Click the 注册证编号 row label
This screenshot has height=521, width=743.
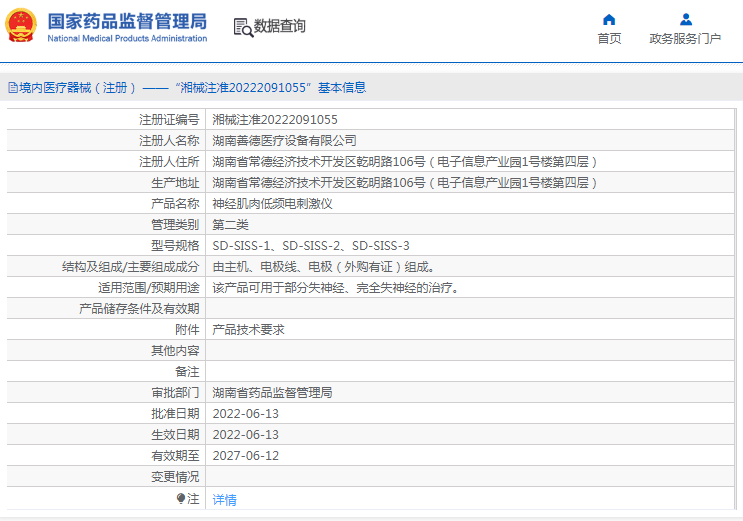tap(169, 119)
